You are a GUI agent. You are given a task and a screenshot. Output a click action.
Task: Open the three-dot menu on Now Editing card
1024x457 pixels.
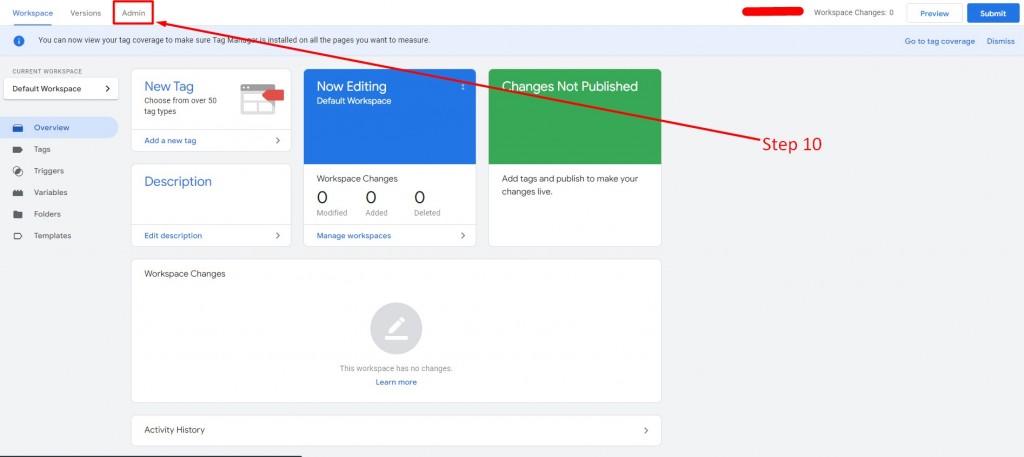pyautogui.click(x=463, y=87)
